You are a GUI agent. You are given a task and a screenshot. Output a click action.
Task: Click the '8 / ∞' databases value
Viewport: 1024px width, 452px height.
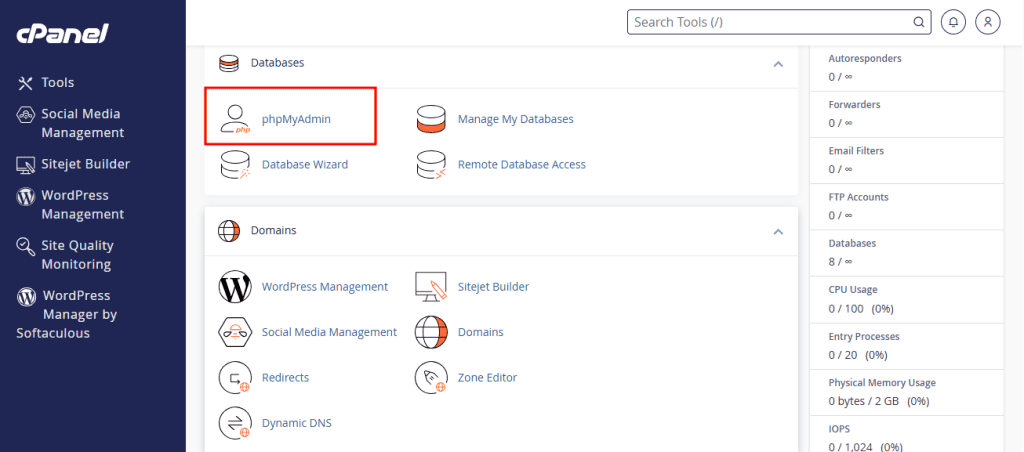(x=840, y=261)
